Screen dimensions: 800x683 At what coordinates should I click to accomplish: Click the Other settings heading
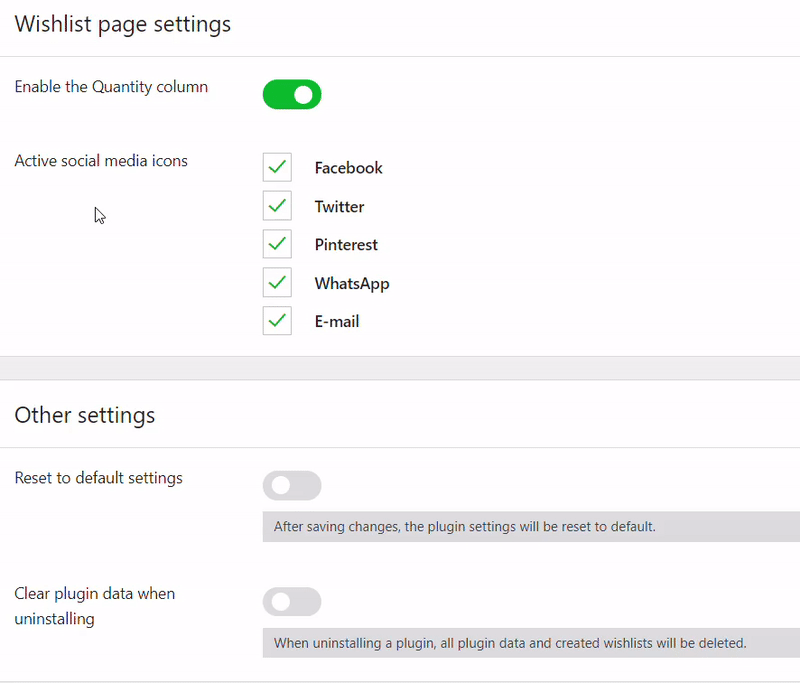click(x=85, y=415)
